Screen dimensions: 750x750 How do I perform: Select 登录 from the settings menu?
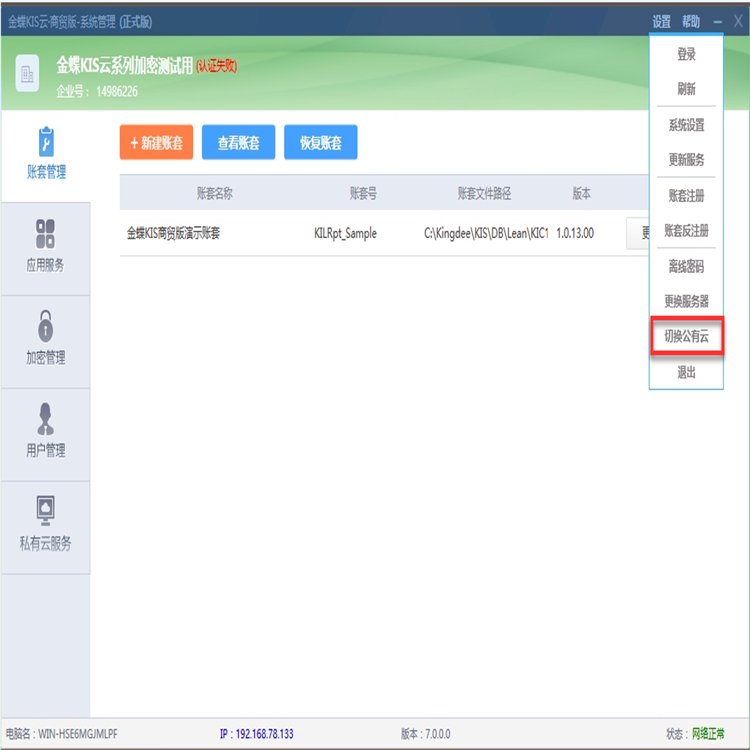click(686, 54)
